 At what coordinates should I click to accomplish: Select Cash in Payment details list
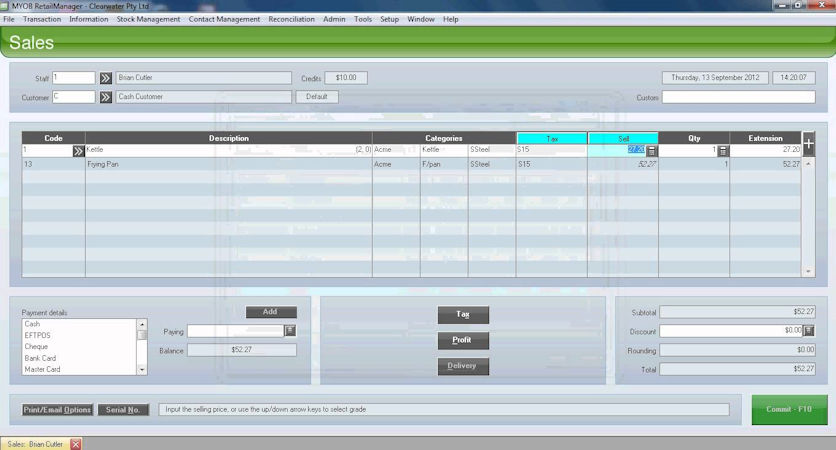33,324
